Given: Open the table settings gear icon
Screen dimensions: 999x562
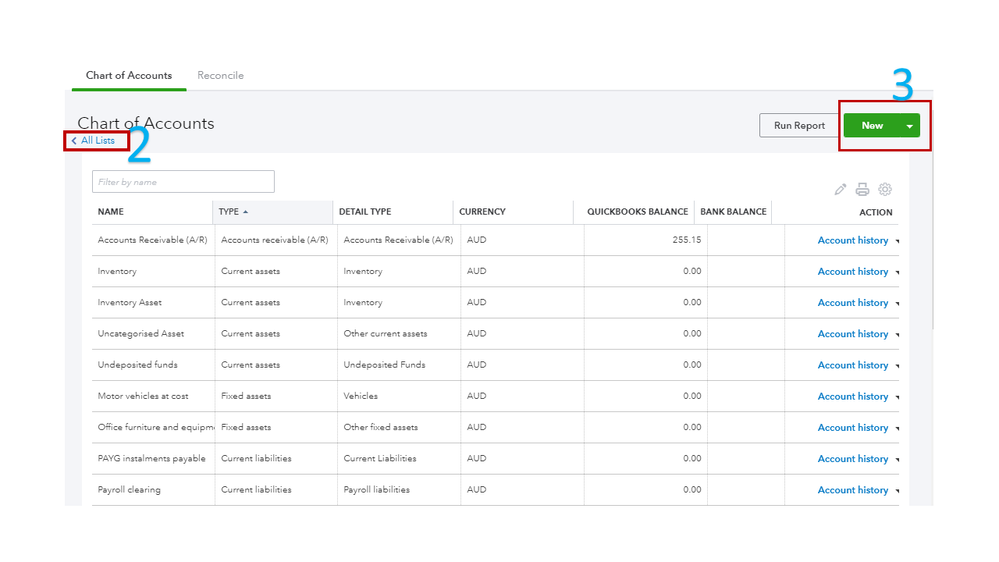Looking at the screenshot, I should pyautogui.click(x=884, y=189).
